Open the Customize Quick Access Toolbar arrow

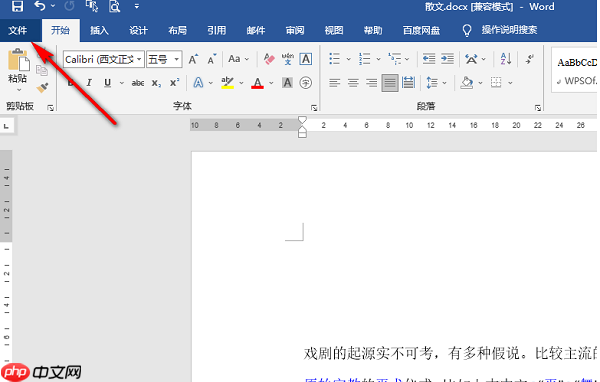[x=137, y=6]
